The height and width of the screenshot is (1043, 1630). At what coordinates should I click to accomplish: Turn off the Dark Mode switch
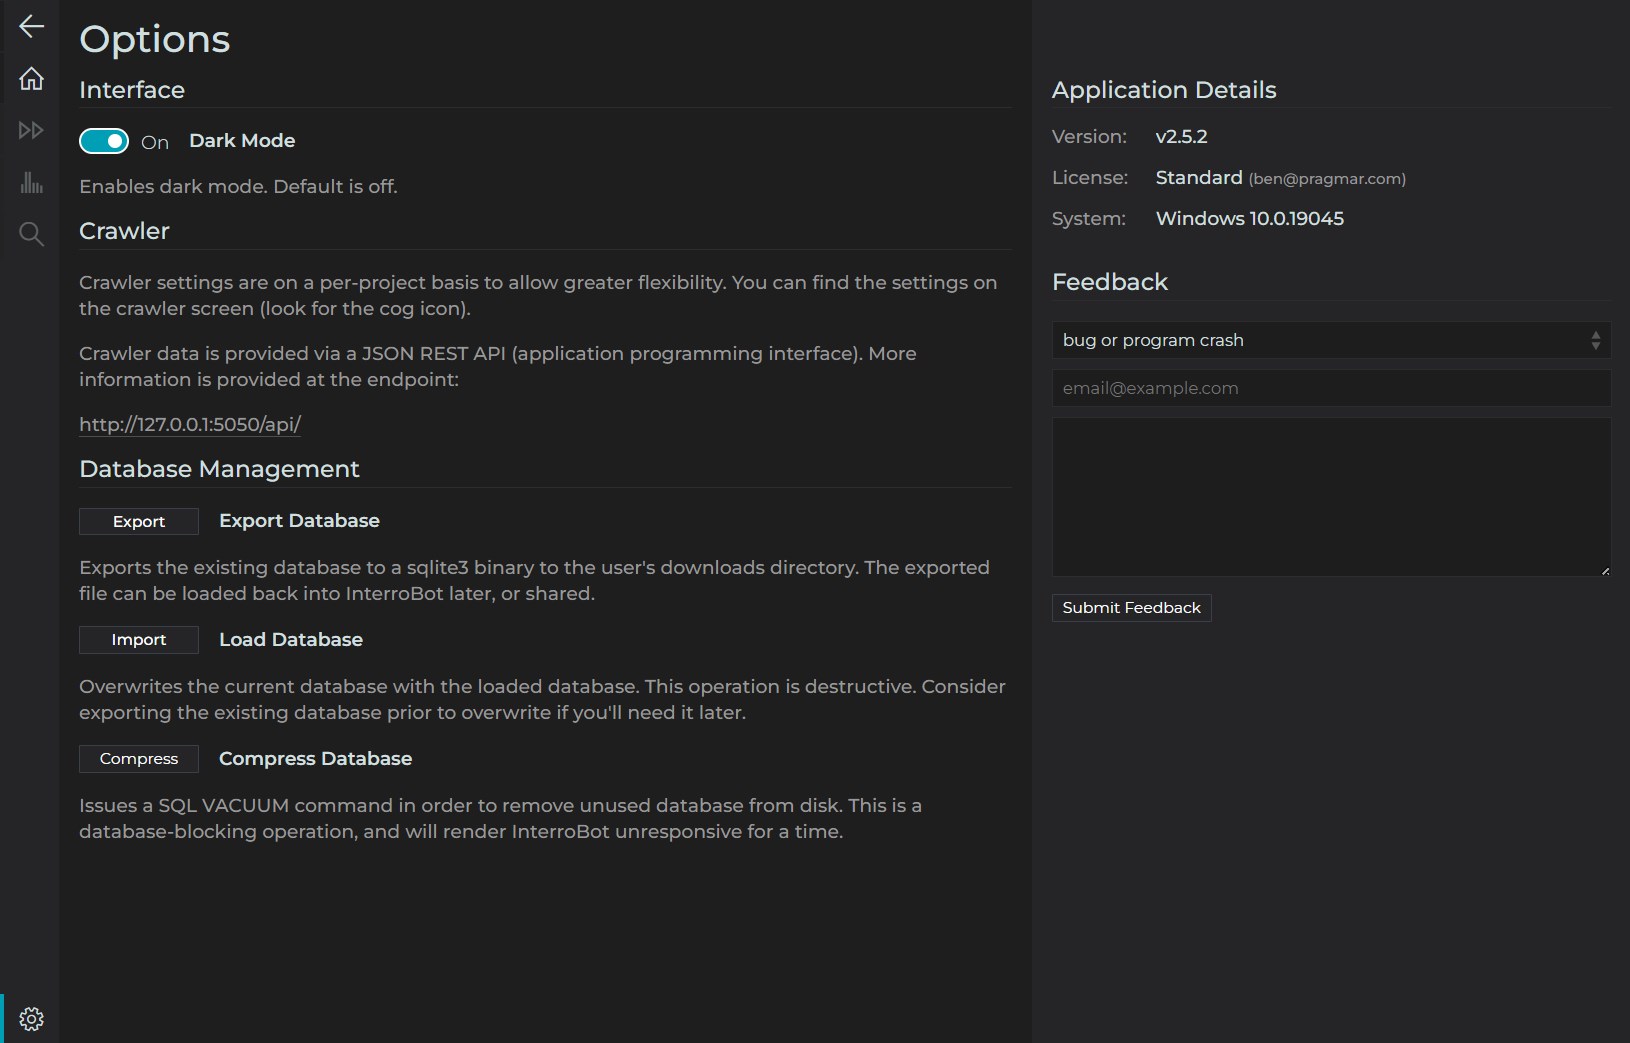click(x=104, y=141)
